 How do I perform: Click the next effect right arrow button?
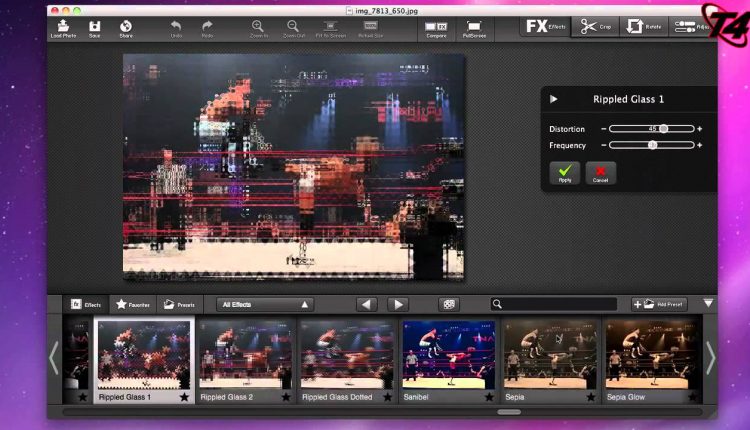click(x=398, y=305)
